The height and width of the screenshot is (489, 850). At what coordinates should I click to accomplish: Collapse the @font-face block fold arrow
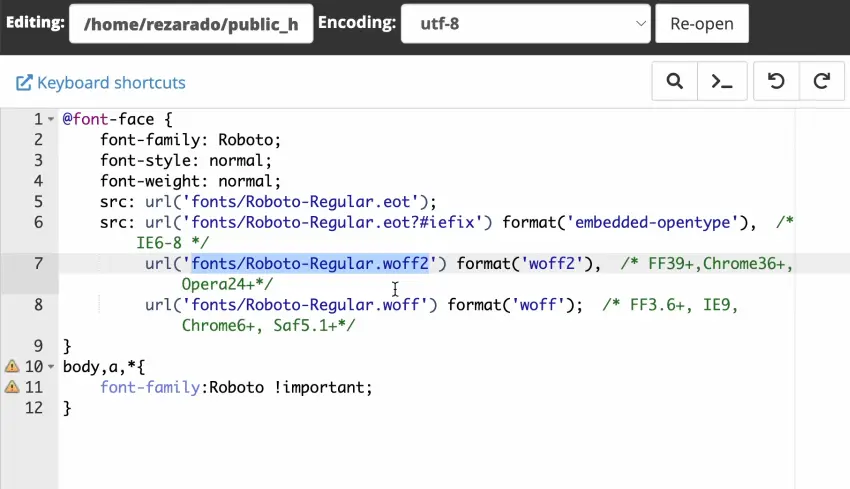pos(51,119)
